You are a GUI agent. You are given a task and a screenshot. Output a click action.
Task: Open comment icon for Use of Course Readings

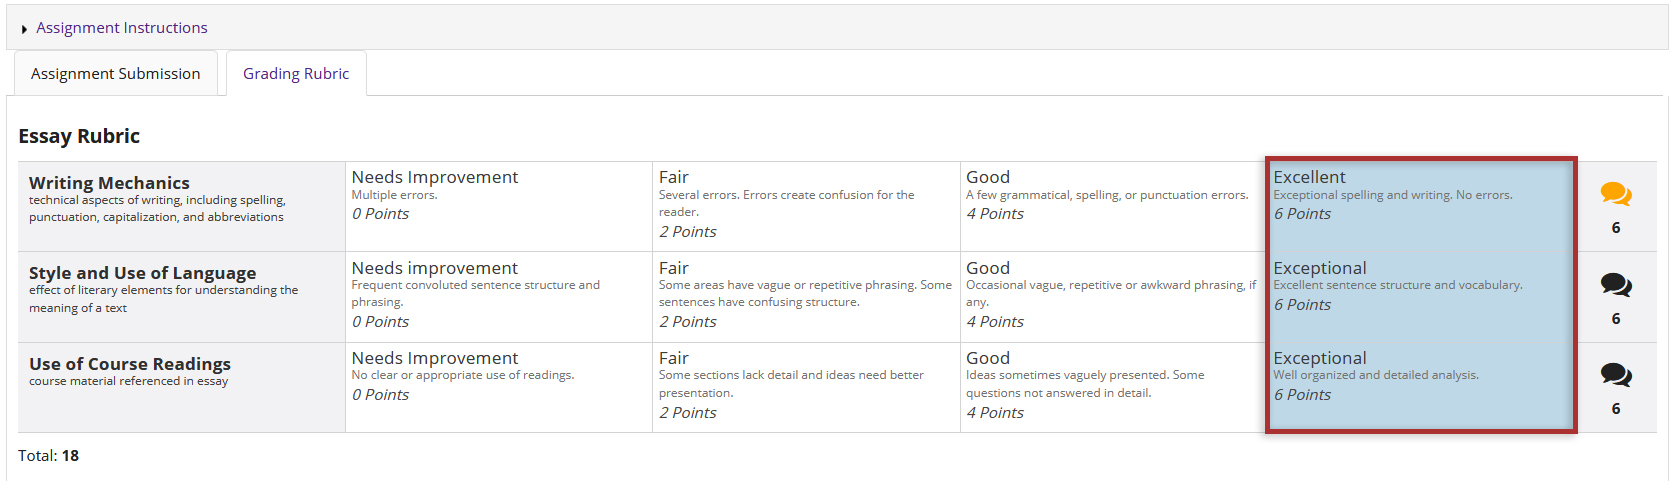pyautogui.click(x=1615, y=375)
